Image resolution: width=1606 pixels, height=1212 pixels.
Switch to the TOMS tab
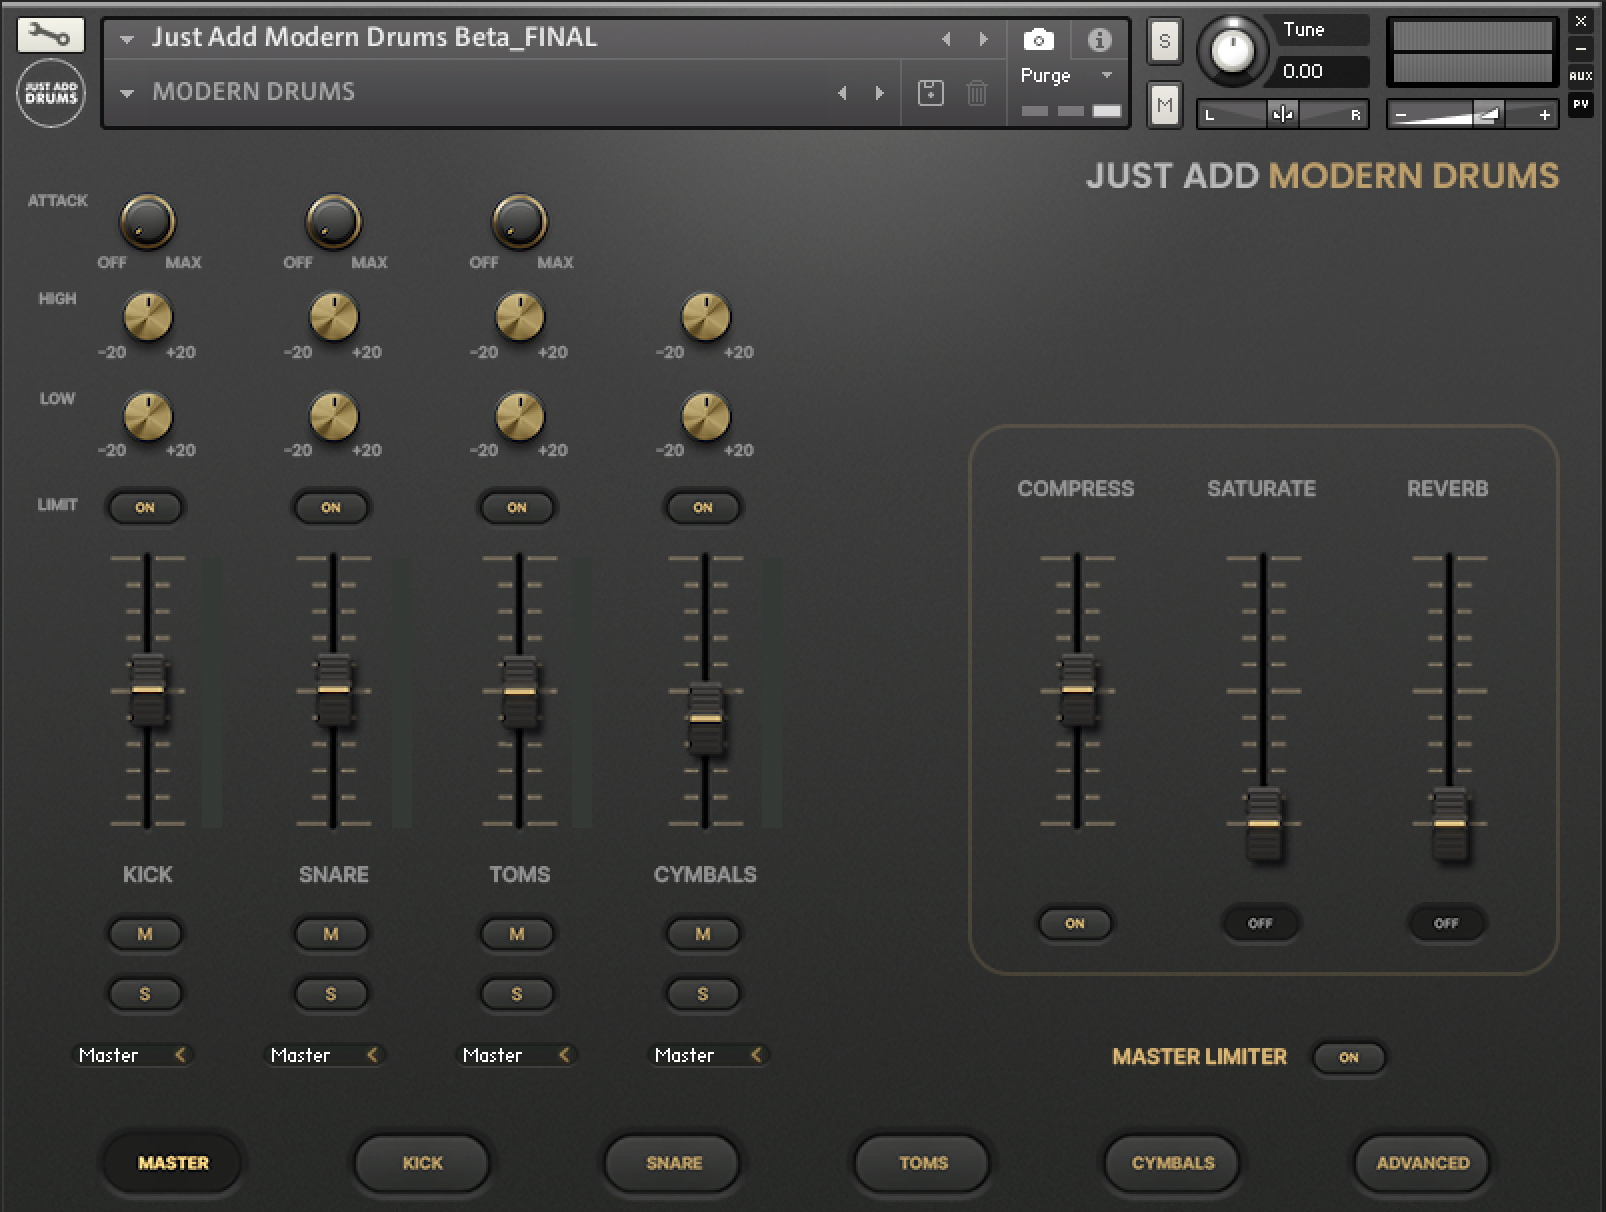click(x=923, y=1163)
